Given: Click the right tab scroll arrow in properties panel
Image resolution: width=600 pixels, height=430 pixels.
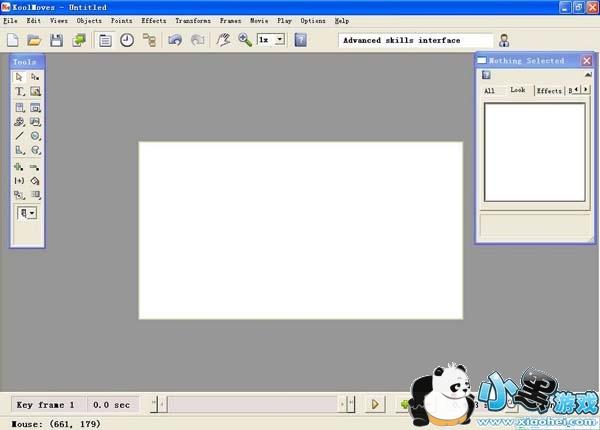Looking at the screenshot, I should pyautogui.click(x=586, y=90).
